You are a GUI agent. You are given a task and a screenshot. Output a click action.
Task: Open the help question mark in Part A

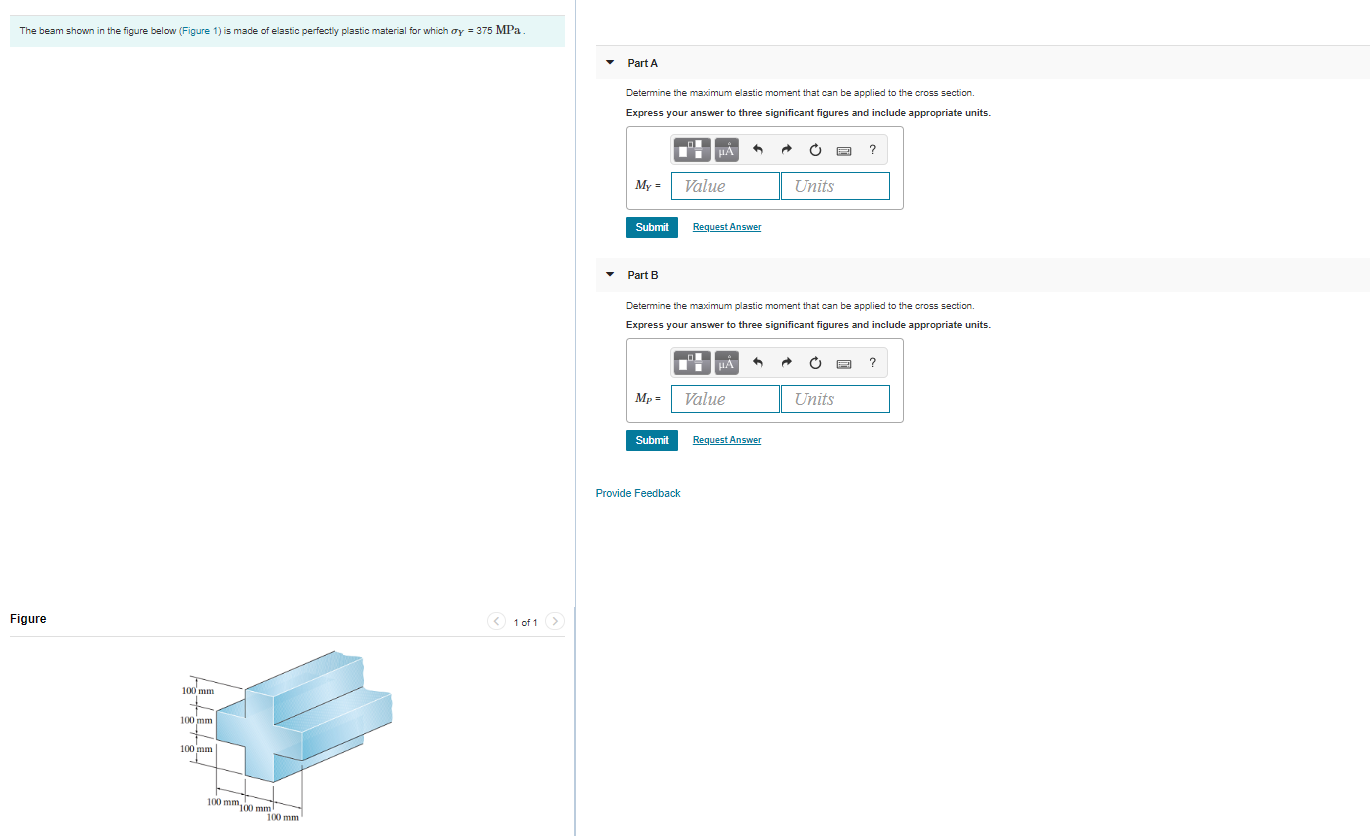click(873, 150)
